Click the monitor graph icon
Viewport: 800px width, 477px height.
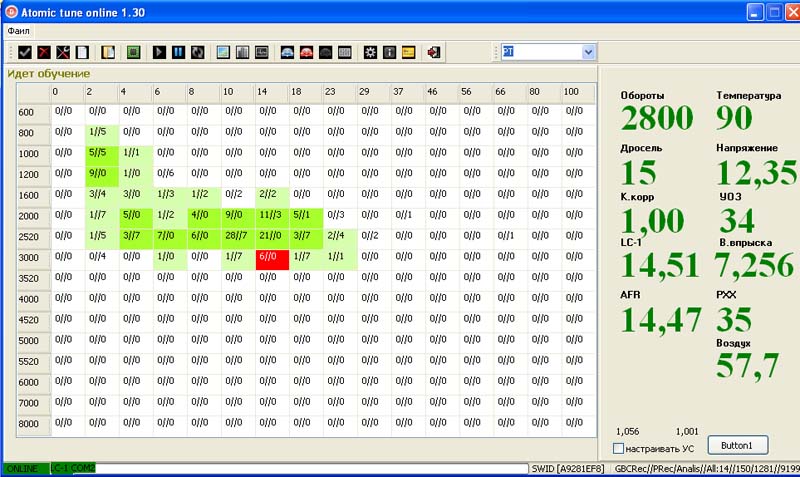pos(262,52)
